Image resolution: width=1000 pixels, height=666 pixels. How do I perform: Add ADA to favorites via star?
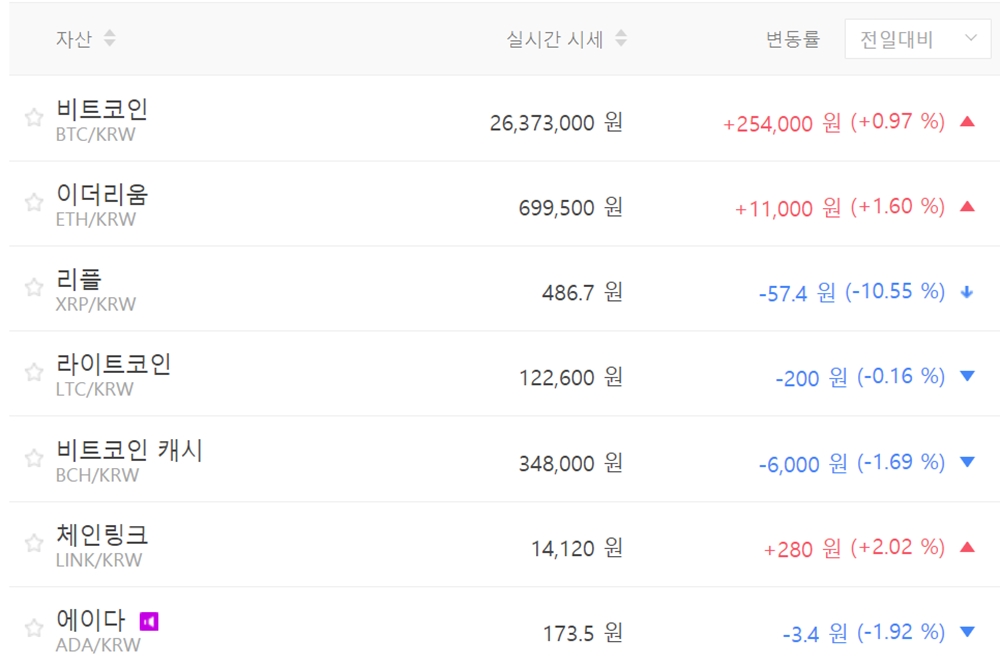(x=34, y=628)
